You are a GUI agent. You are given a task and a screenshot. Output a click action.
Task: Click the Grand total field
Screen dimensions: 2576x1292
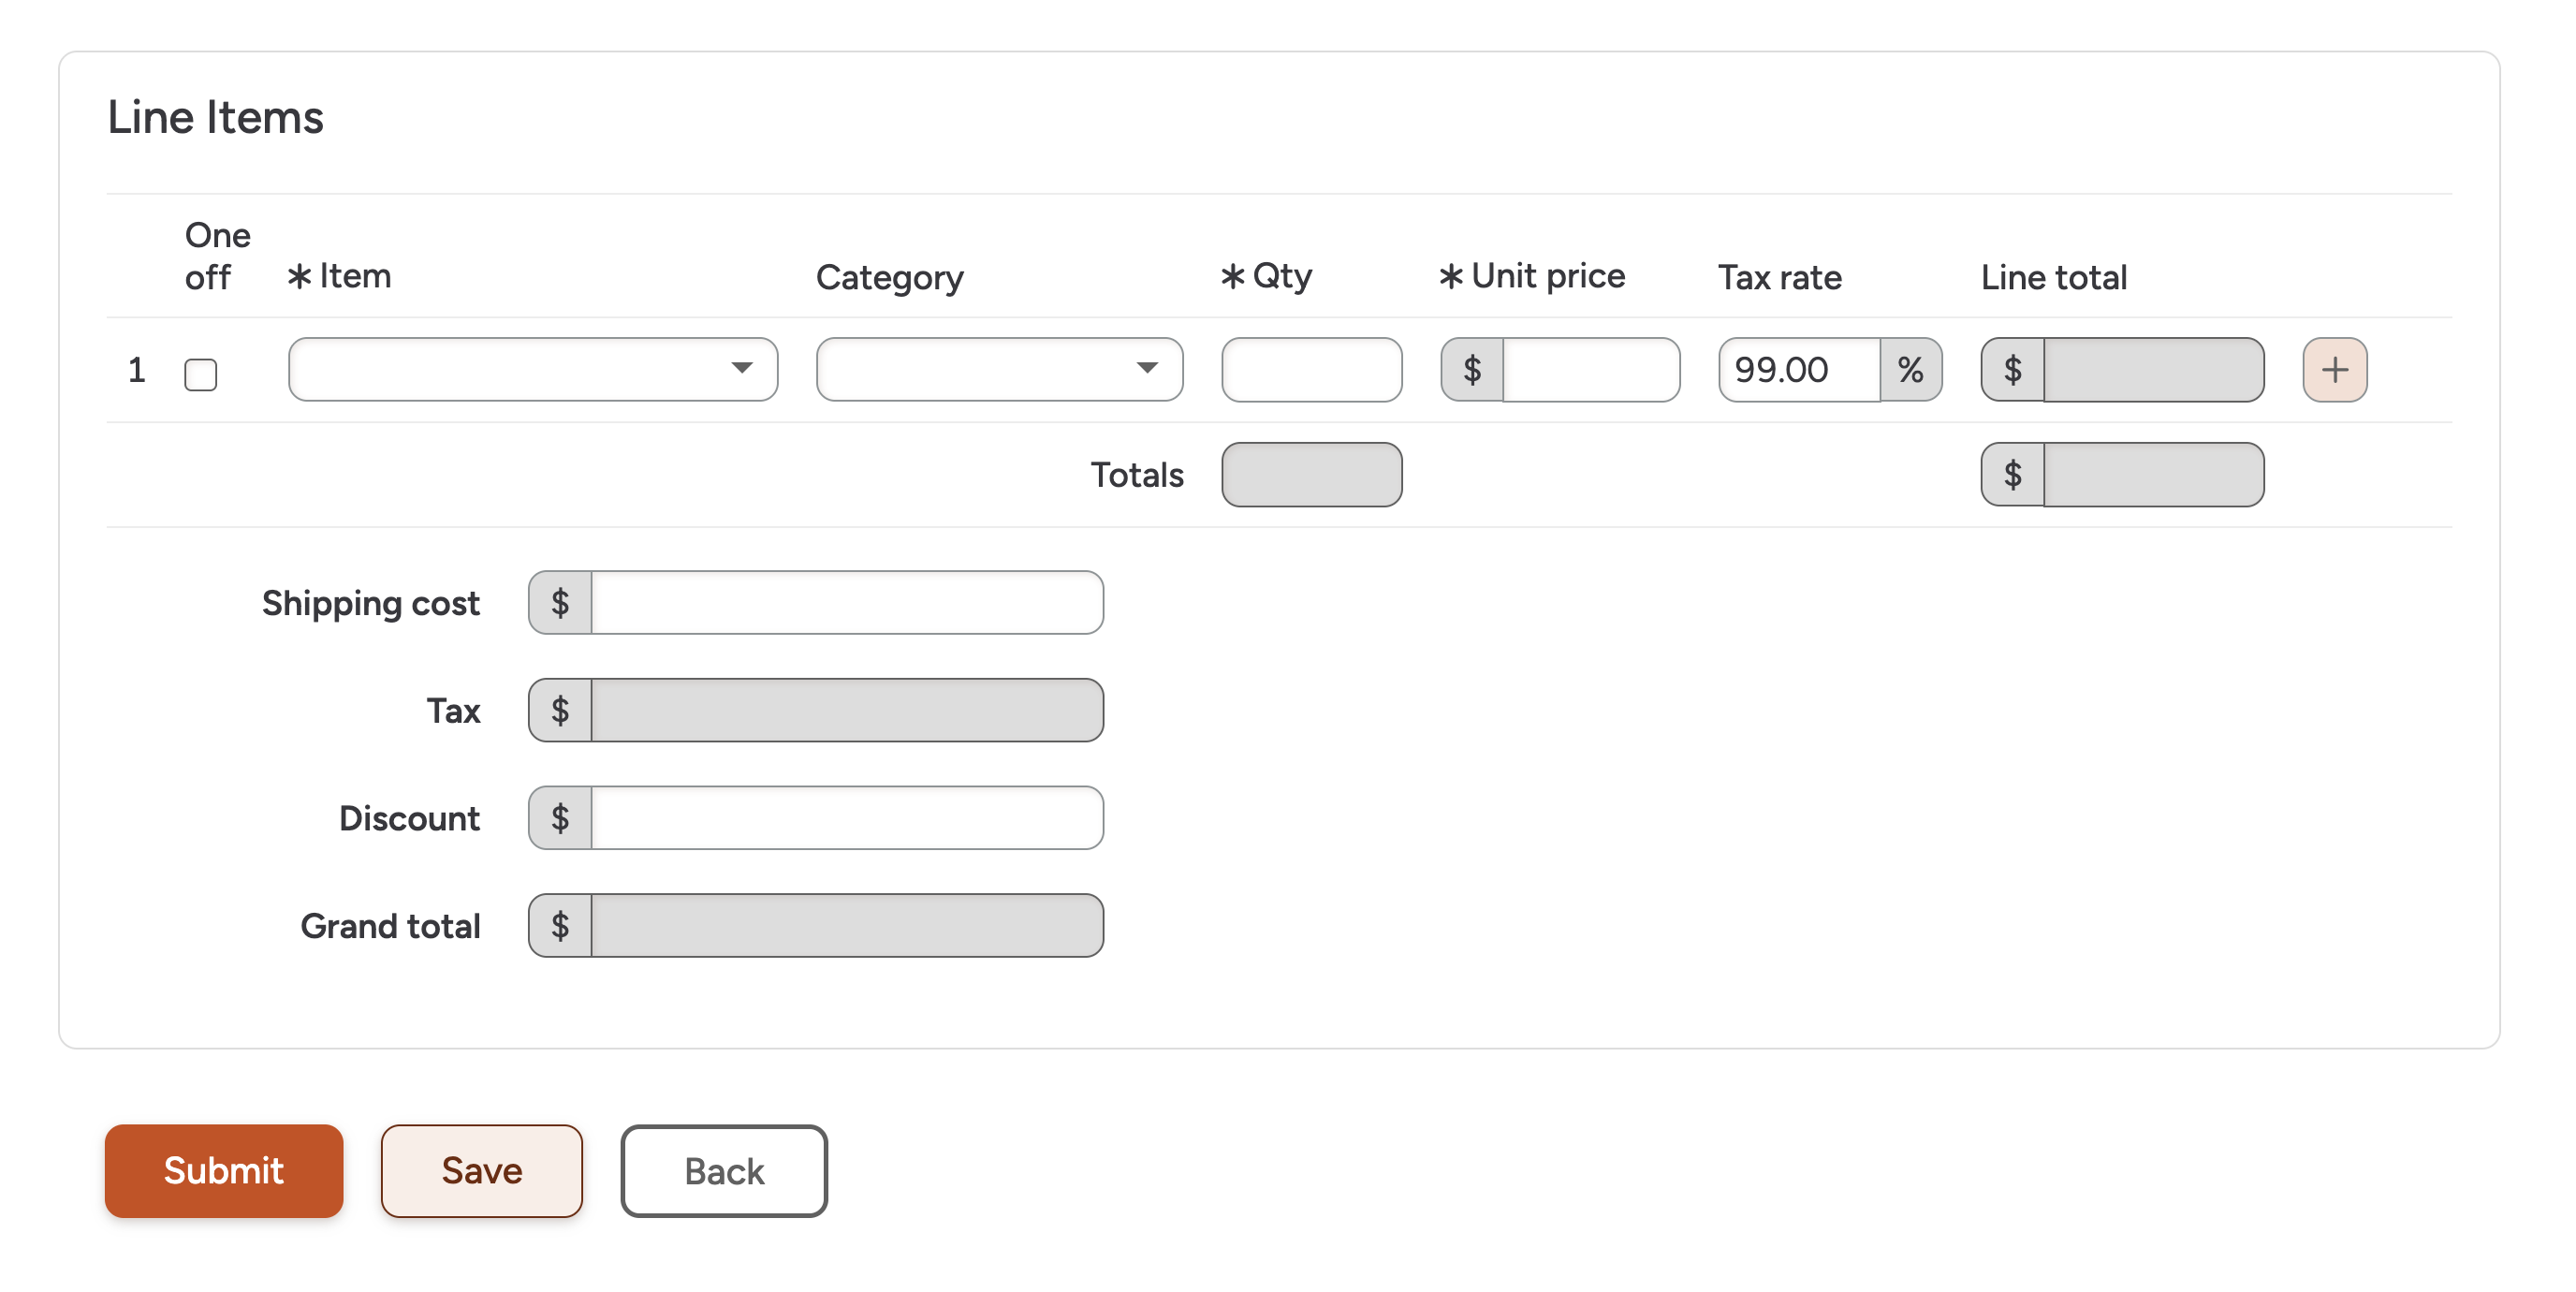(846, 925)
